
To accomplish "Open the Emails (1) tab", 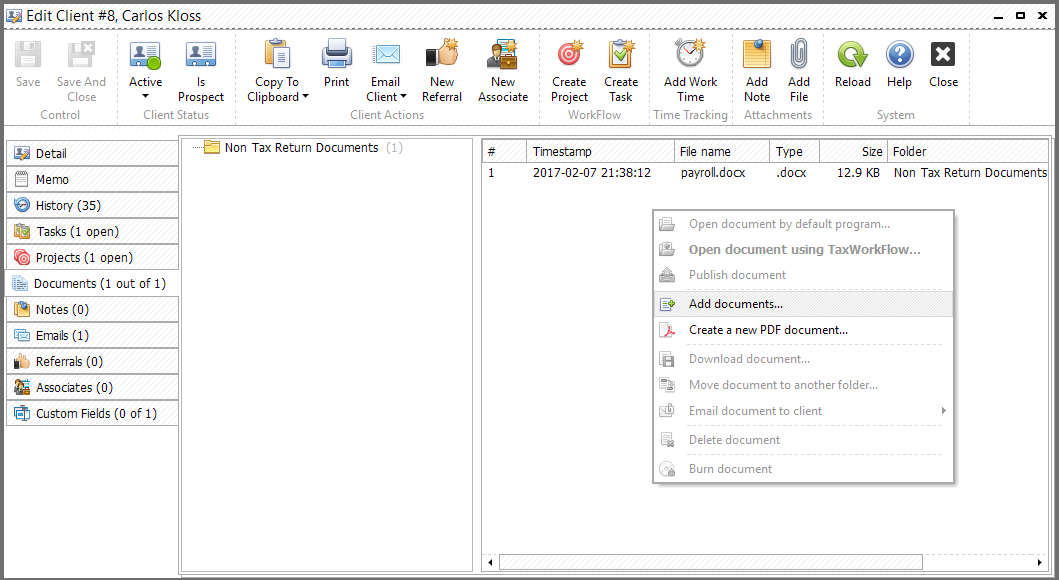I will pos(93,336).
